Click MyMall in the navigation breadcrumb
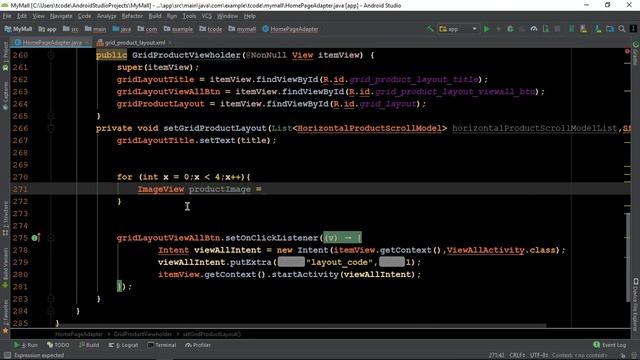This screenshot has width=640, height=360. tap(18, 29)
